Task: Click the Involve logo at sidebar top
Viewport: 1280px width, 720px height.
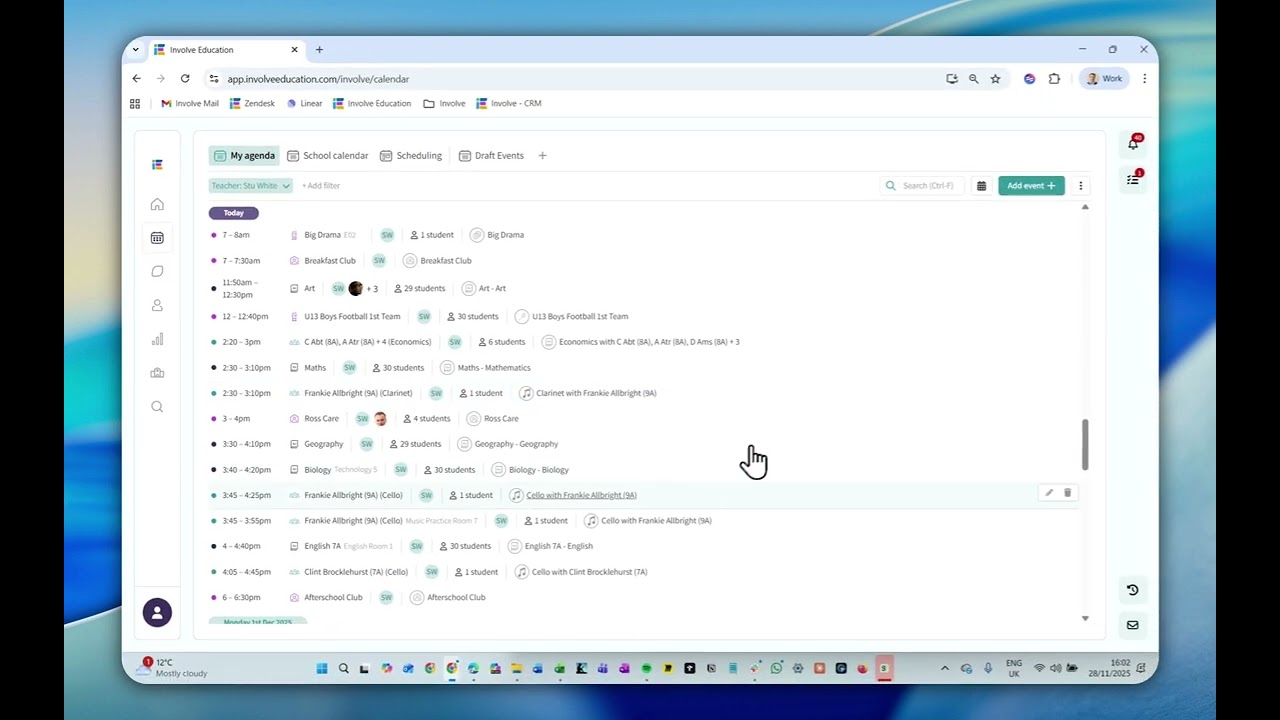Action: 157,164
